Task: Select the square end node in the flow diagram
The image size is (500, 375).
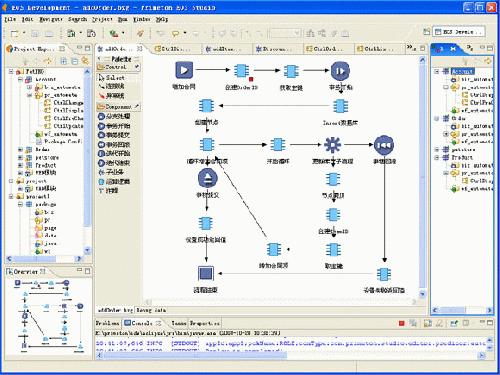Action: (206, 274)
